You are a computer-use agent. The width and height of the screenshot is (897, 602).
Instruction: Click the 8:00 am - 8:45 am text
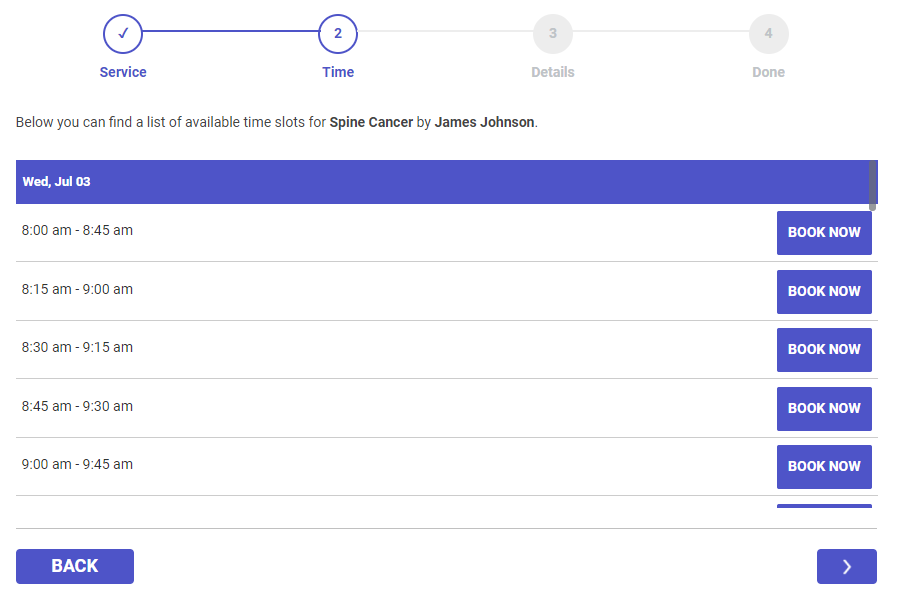click(x=77, y=230)
